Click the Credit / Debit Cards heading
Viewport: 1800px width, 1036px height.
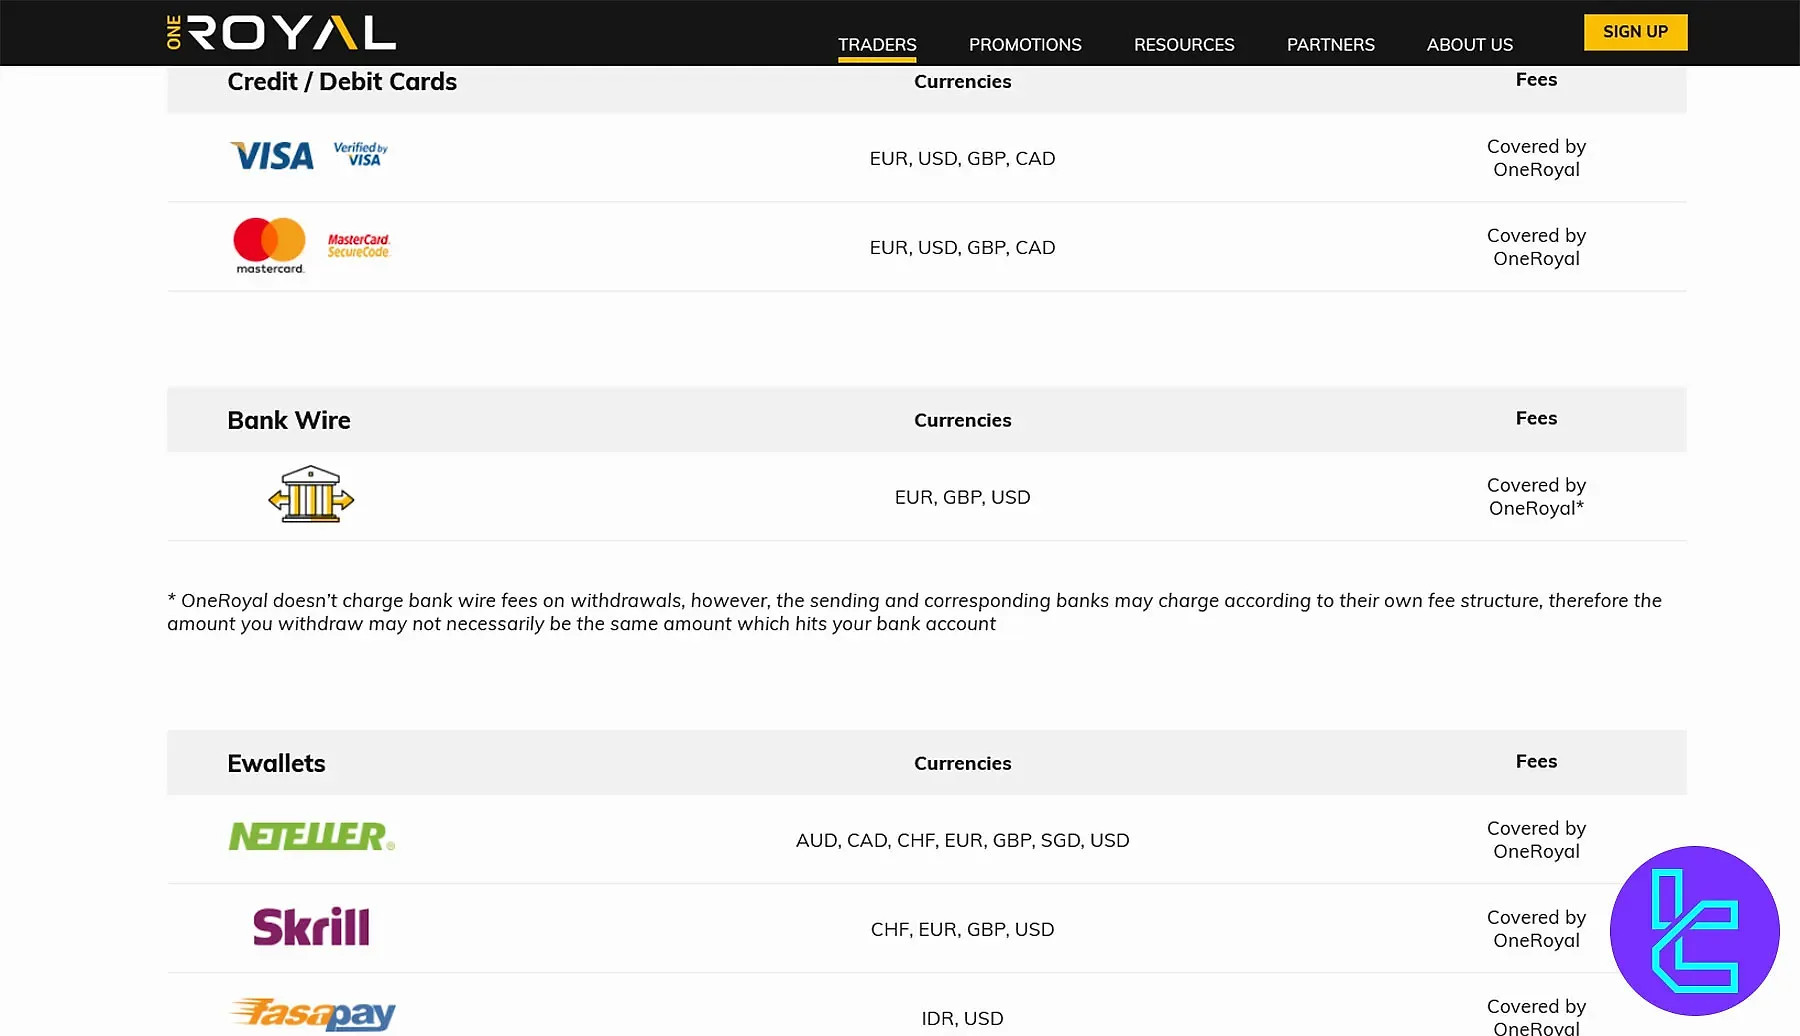(x=342, y=82)
